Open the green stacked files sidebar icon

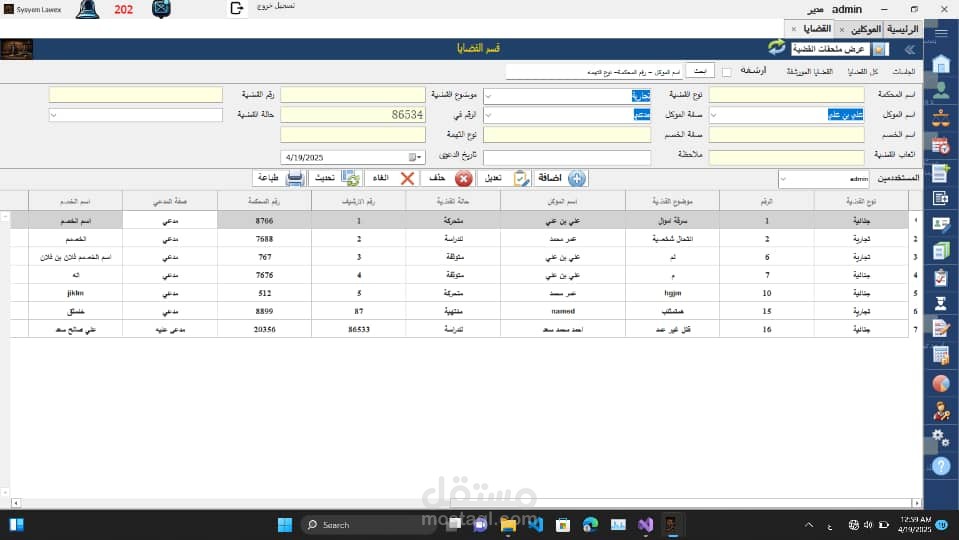click(x=941, y=251)
